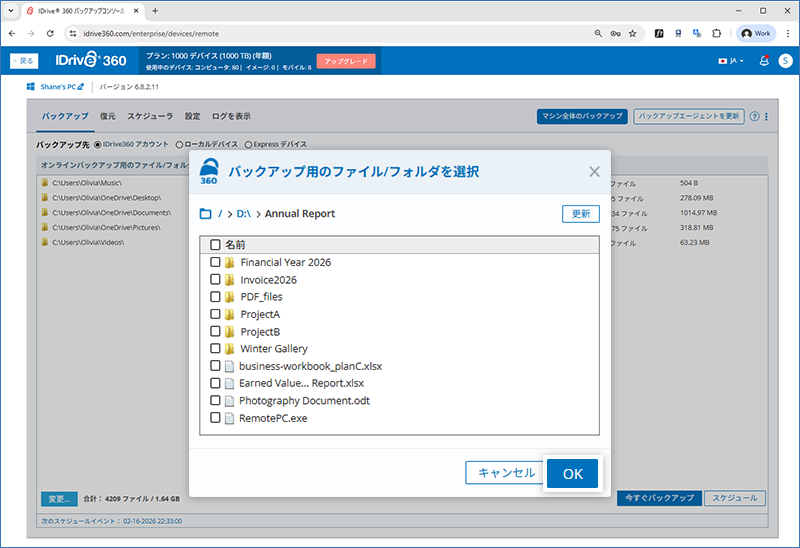
Task: Click the root folder icon in breadcrumb
Action: coord(206,214)
